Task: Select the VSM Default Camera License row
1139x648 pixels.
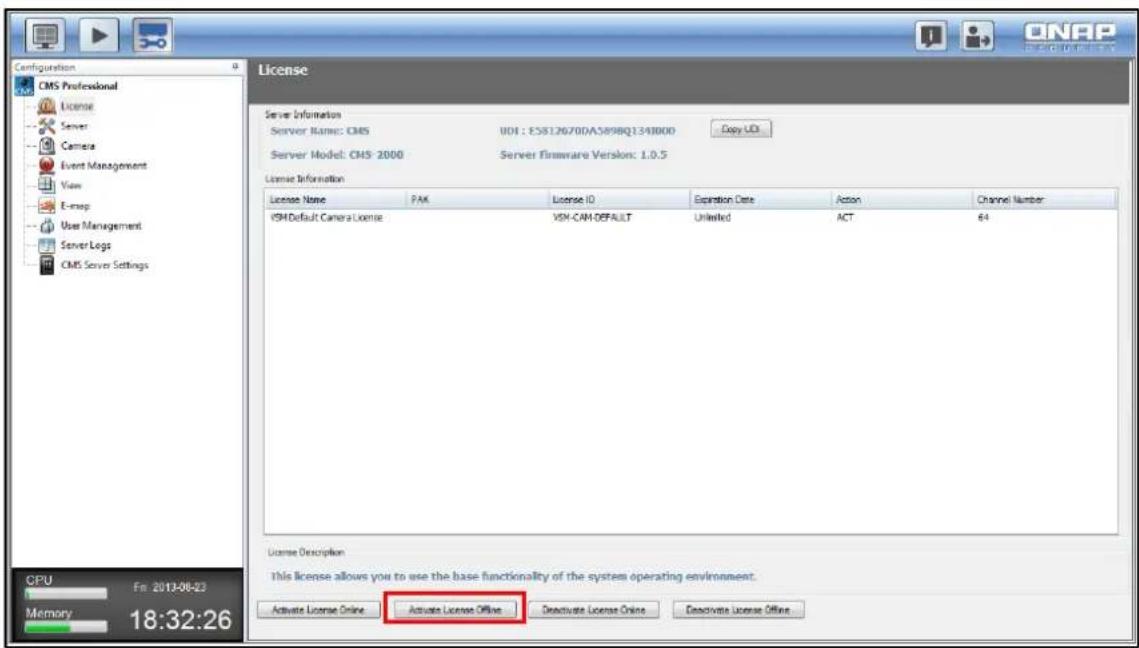Action: (691, 216)
